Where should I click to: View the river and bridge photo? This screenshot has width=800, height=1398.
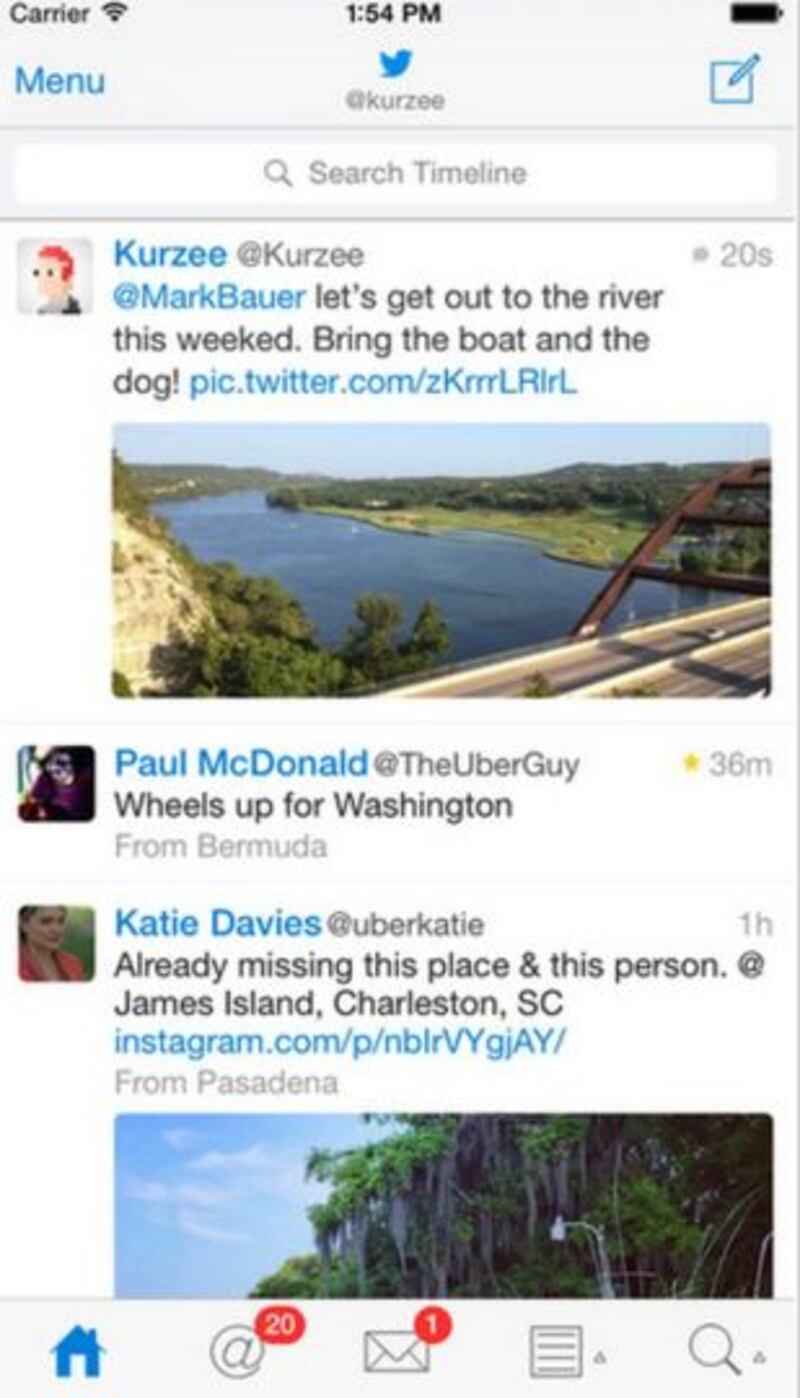(441, 559)
